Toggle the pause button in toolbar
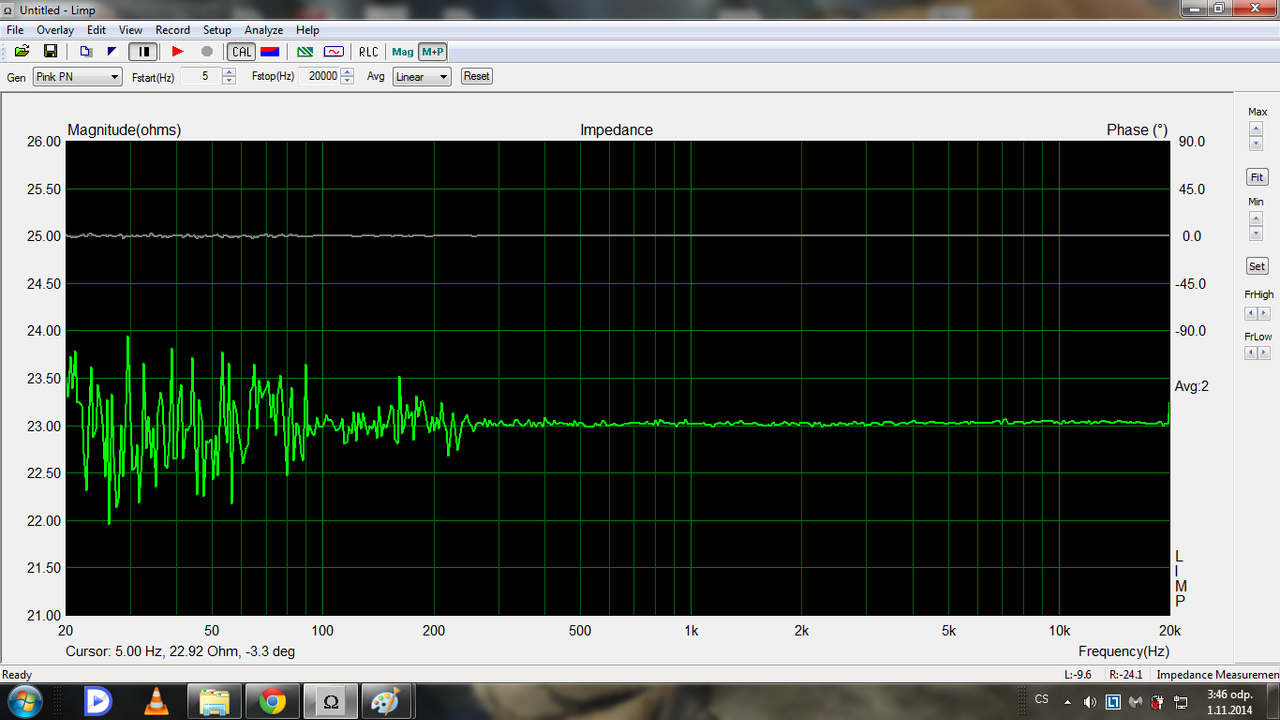This screenshot has width=1280, height=720. [143, 51]
